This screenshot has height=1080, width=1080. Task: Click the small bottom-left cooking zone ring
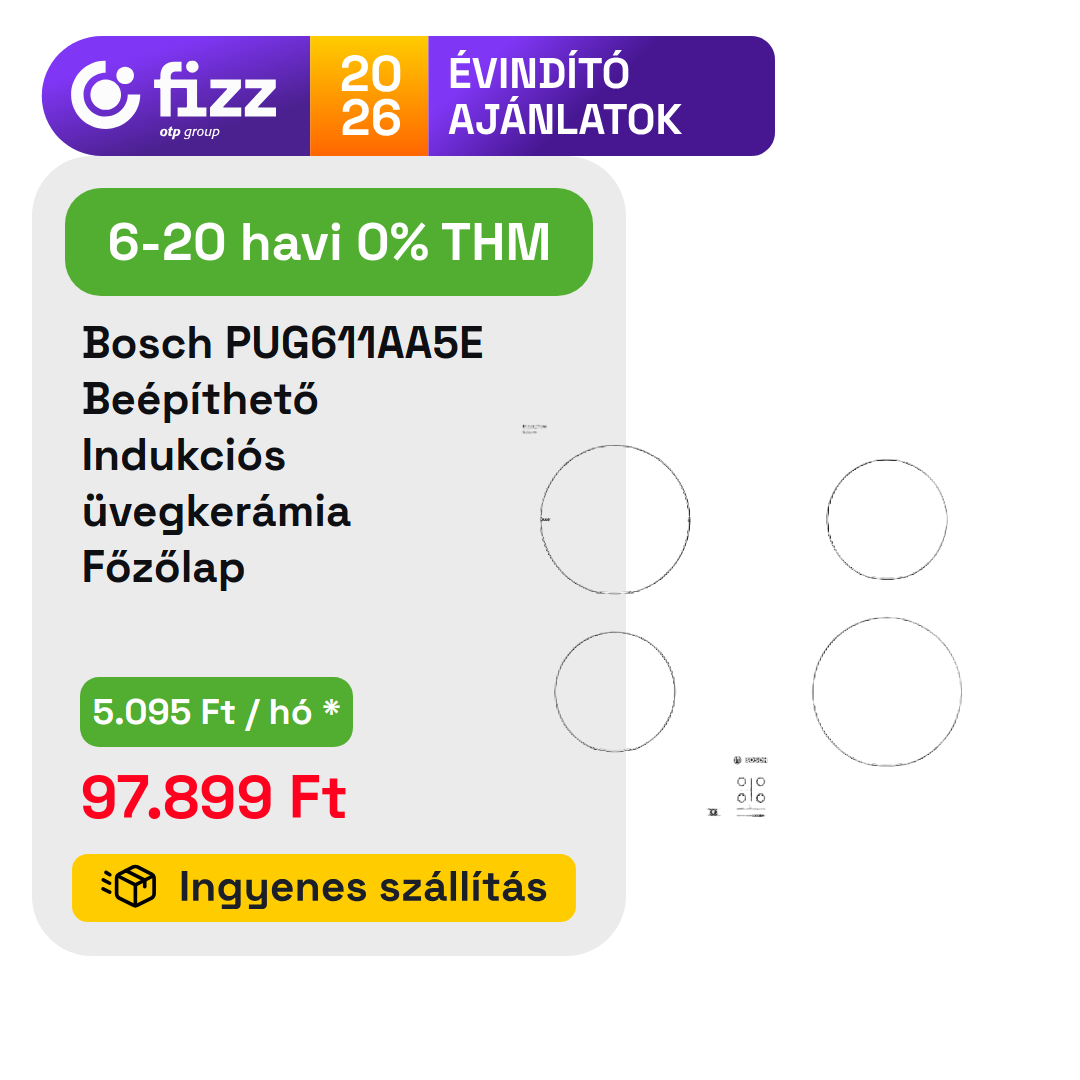(615, 691)
